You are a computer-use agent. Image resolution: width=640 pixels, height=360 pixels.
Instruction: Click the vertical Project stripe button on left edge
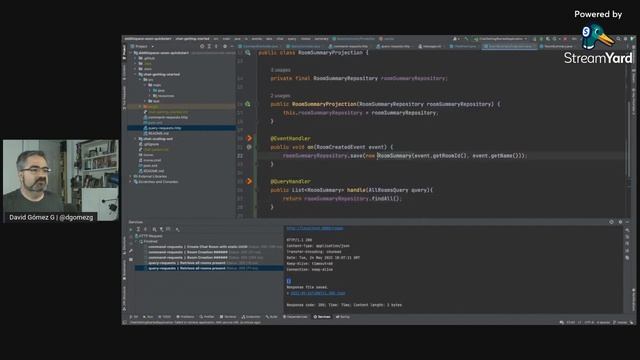pos(124,52)
